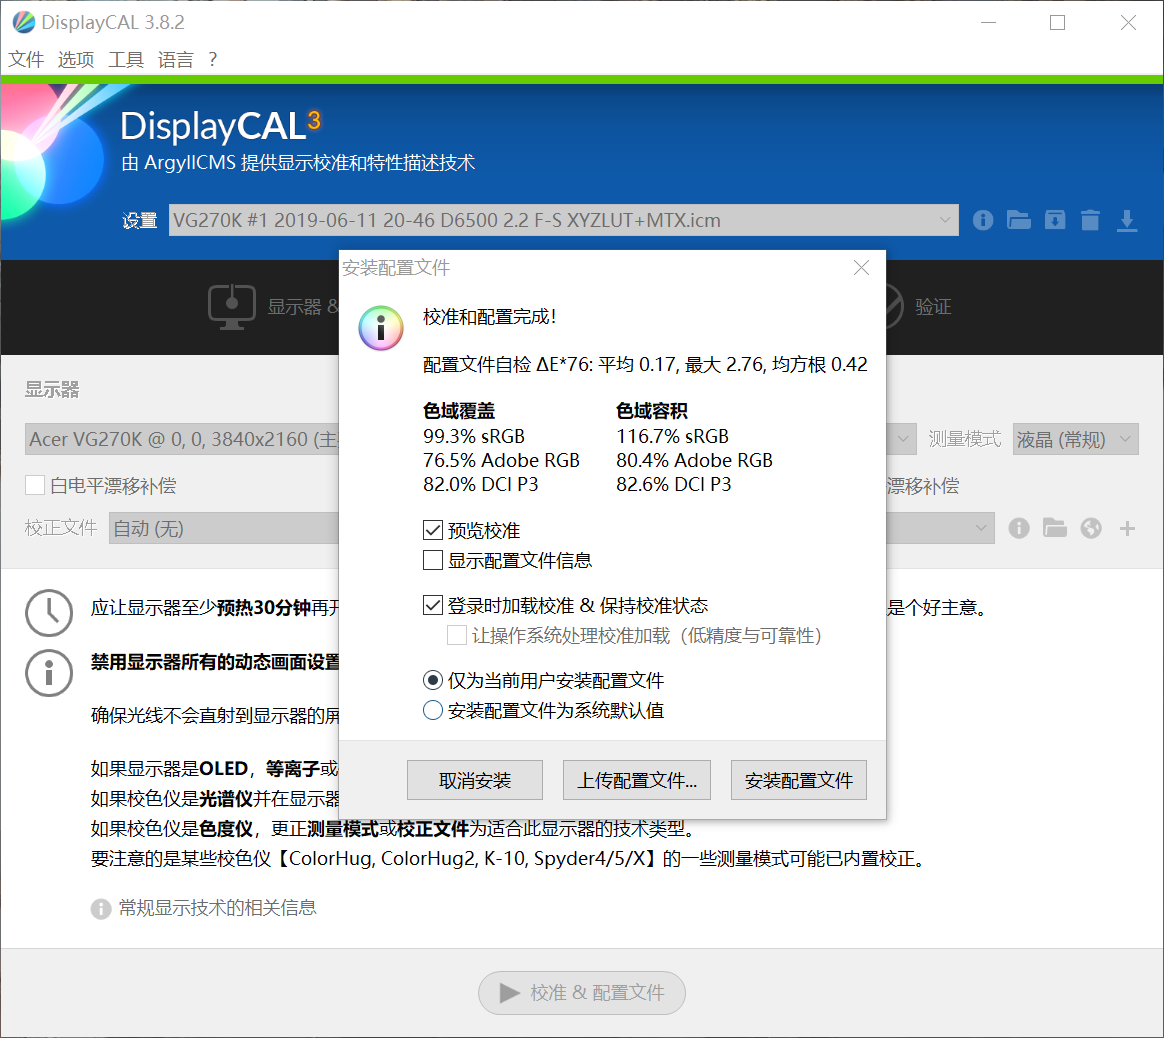This screenshot has height=1038, width=1164.
Task: Open the 工具 menu
Action: point(125,59)
